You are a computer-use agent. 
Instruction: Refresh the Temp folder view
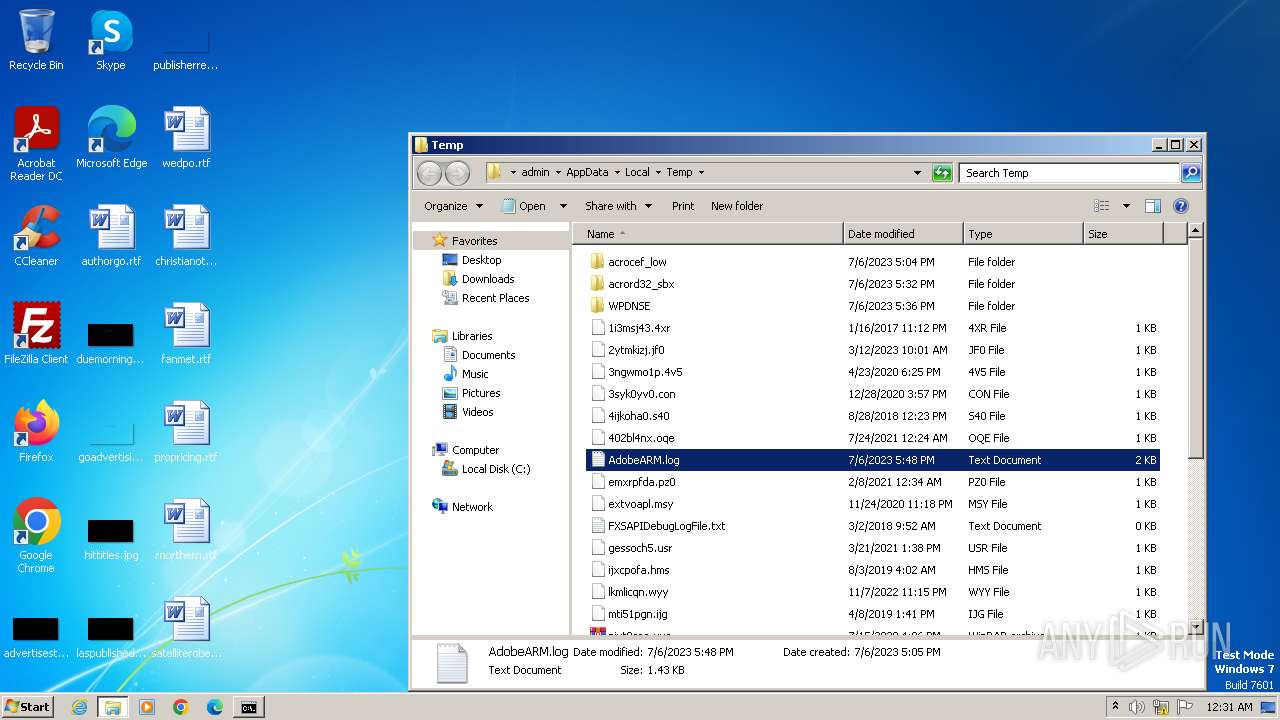(x=941, y=173)
